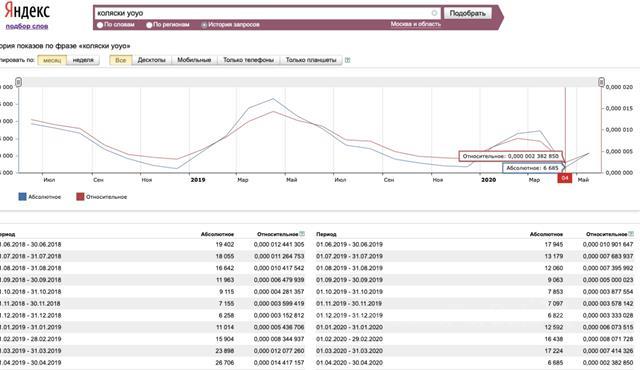Click the relative value 0,000 012 441 305

tap(279, 244)
